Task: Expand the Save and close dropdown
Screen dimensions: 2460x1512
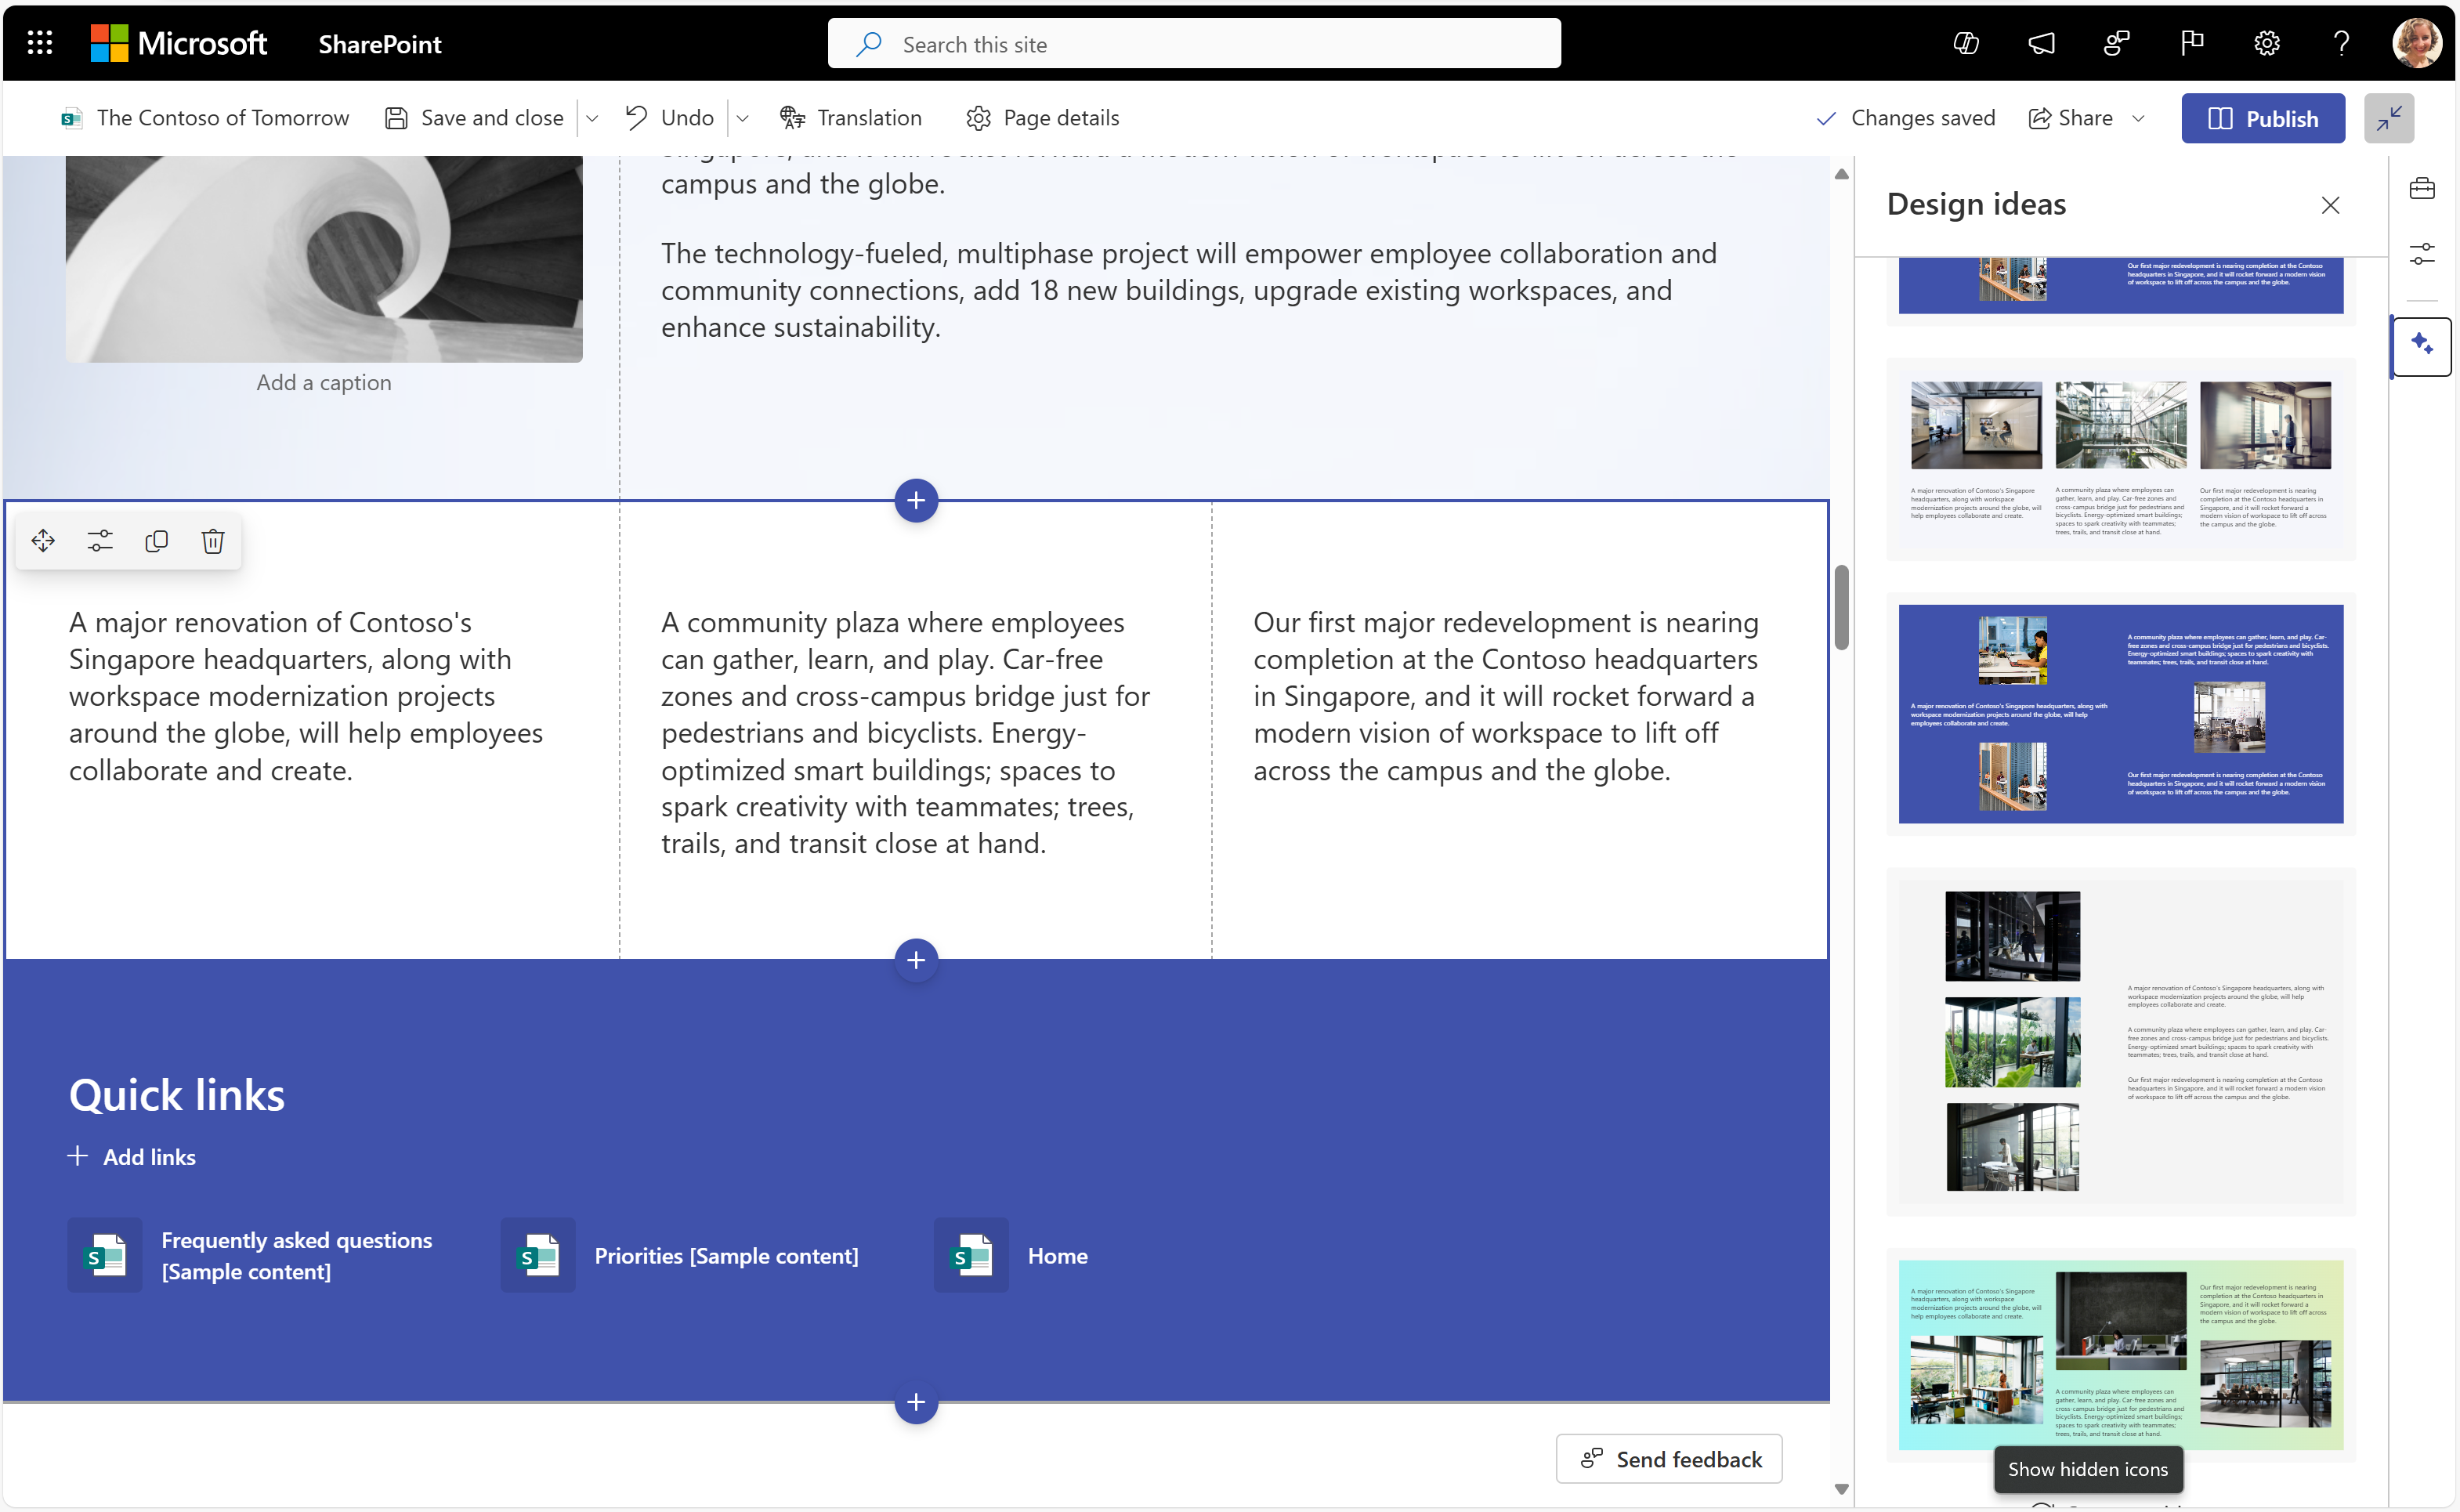Action: 594,118
